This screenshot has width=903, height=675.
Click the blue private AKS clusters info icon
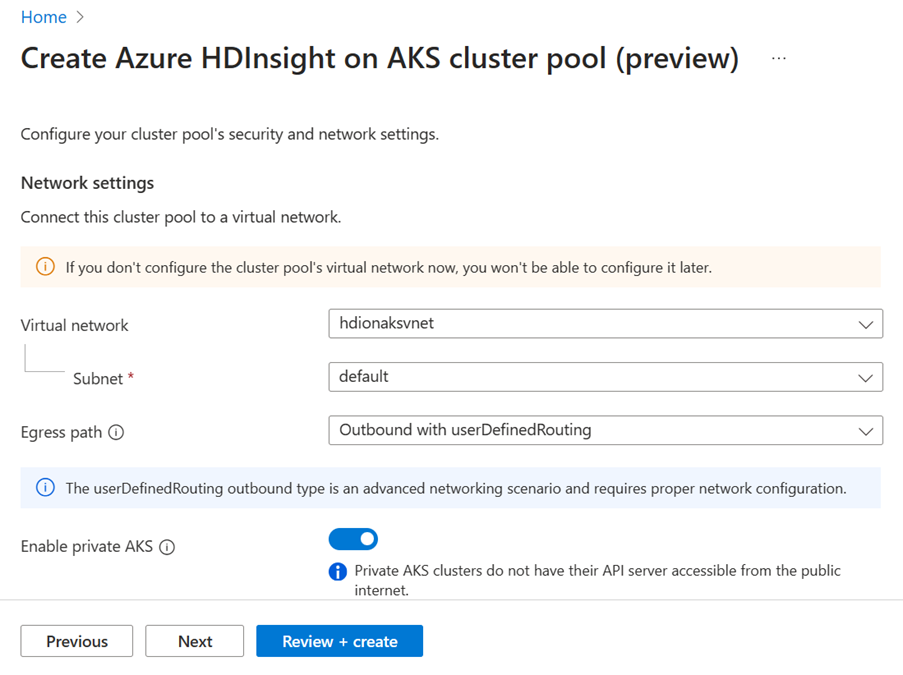338,572
